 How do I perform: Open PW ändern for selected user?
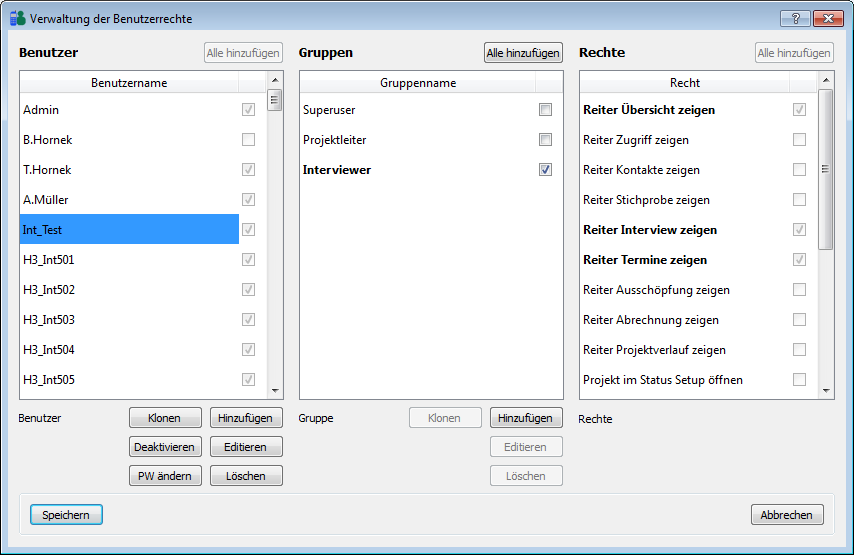coord(165,476)
